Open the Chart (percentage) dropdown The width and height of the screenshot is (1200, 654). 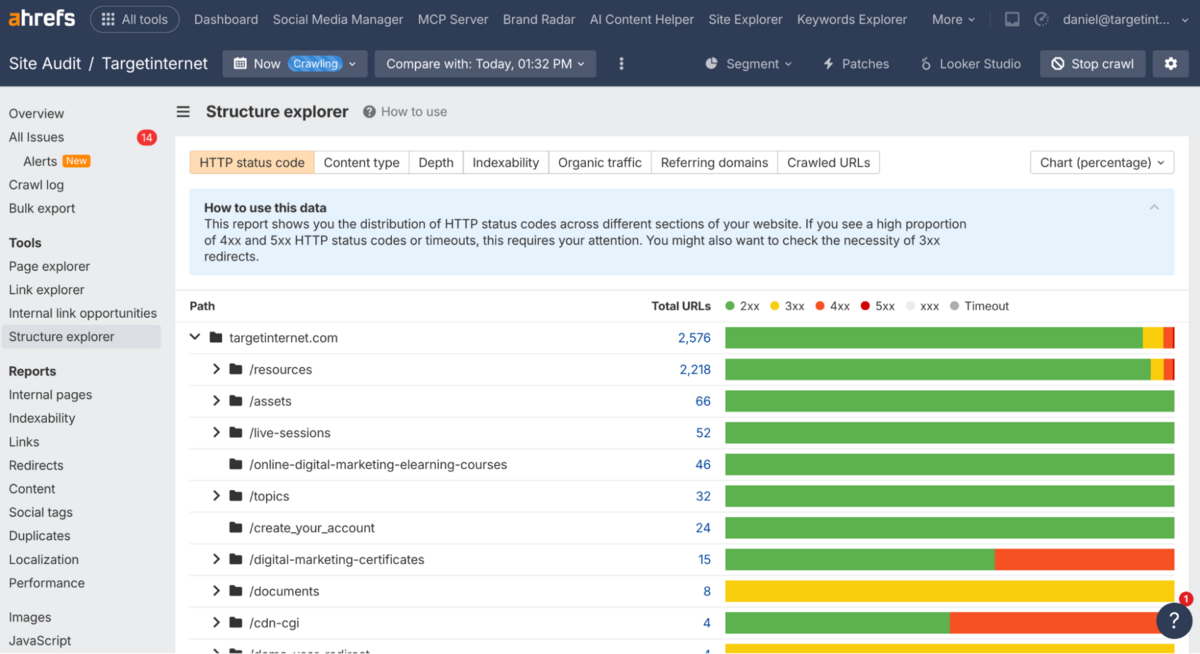pyautogui.click(x=1102, y=162)
